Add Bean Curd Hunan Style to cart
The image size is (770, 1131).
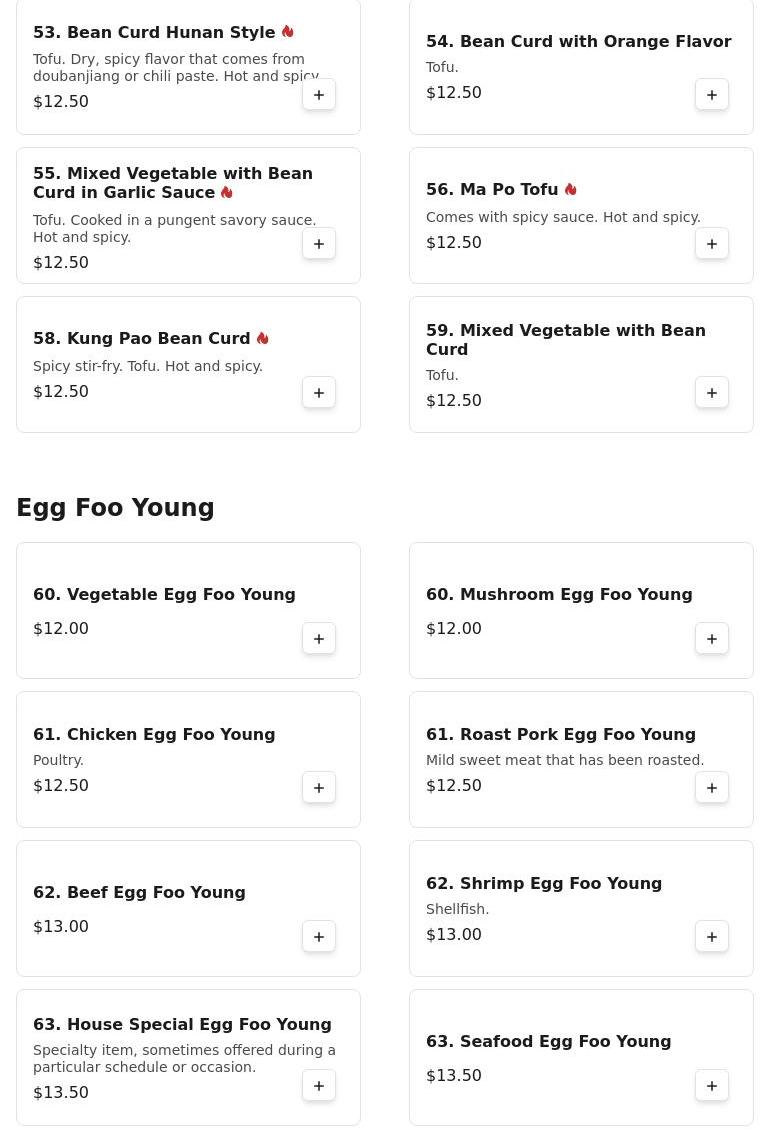(319, 95)
